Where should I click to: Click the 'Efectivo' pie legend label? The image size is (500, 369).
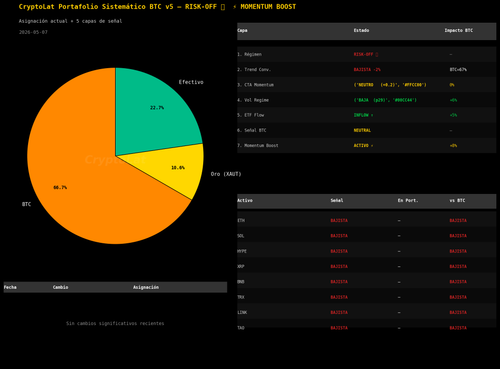point(191,82)
